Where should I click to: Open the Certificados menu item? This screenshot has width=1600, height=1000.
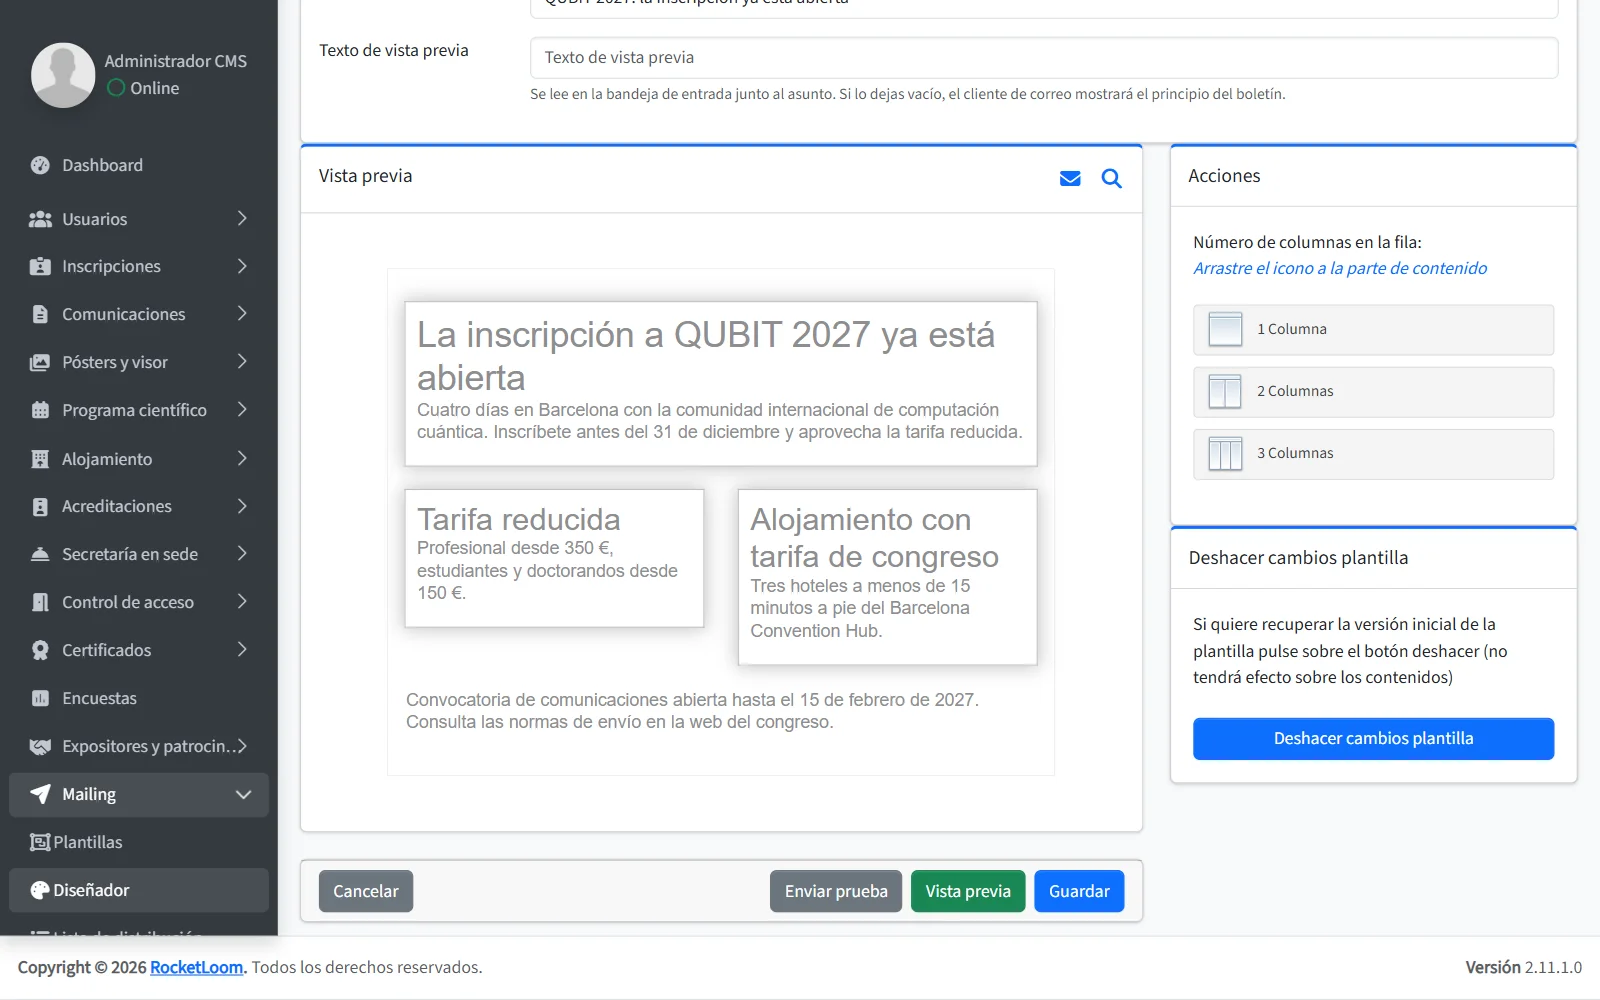(x=139, y=651)
